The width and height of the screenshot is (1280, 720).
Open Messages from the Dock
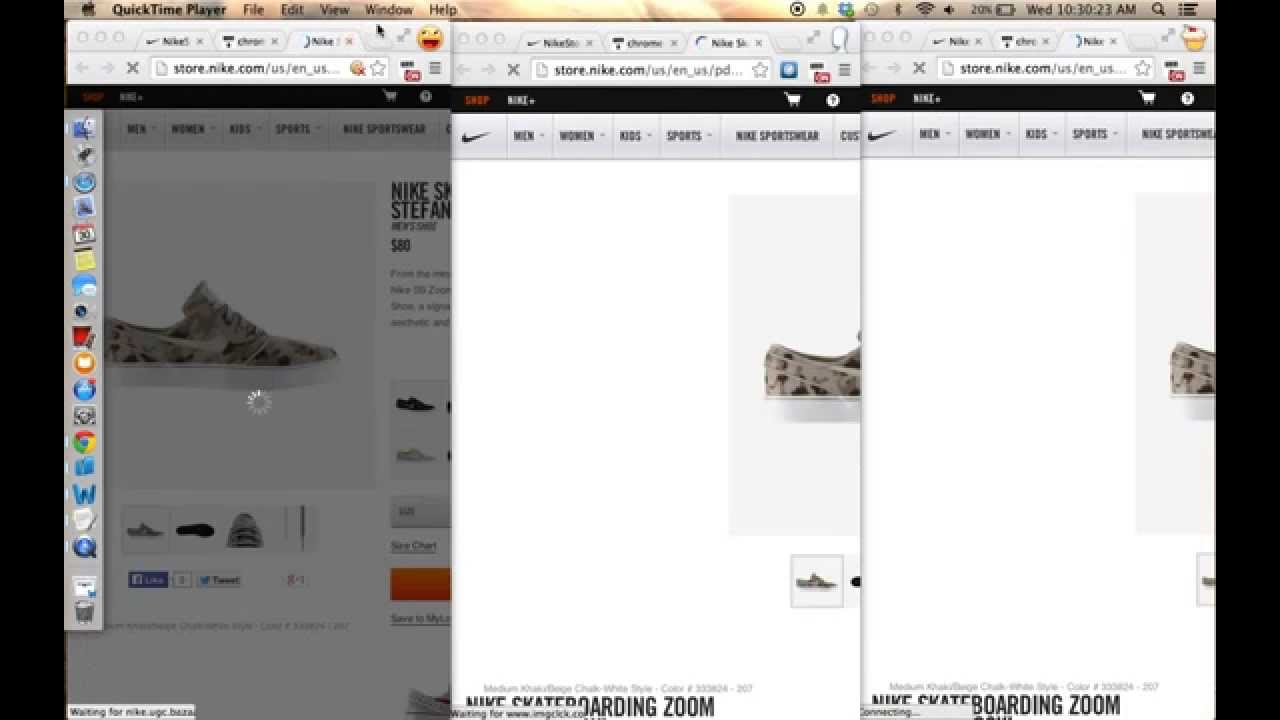pyautogui.click(x=84, y=286)
